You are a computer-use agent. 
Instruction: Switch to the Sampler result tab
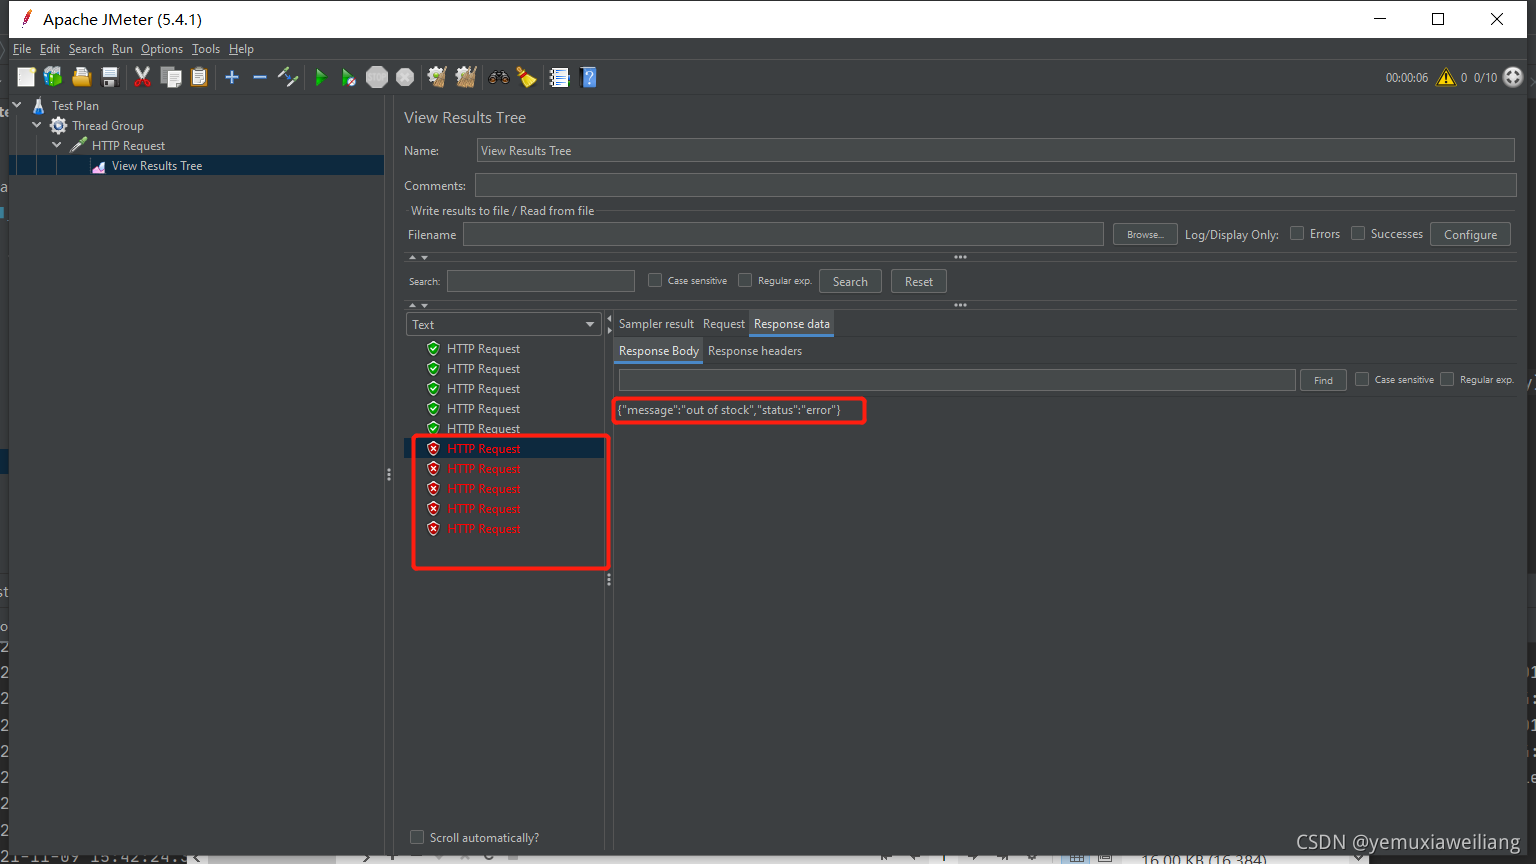tap(656, 324)
